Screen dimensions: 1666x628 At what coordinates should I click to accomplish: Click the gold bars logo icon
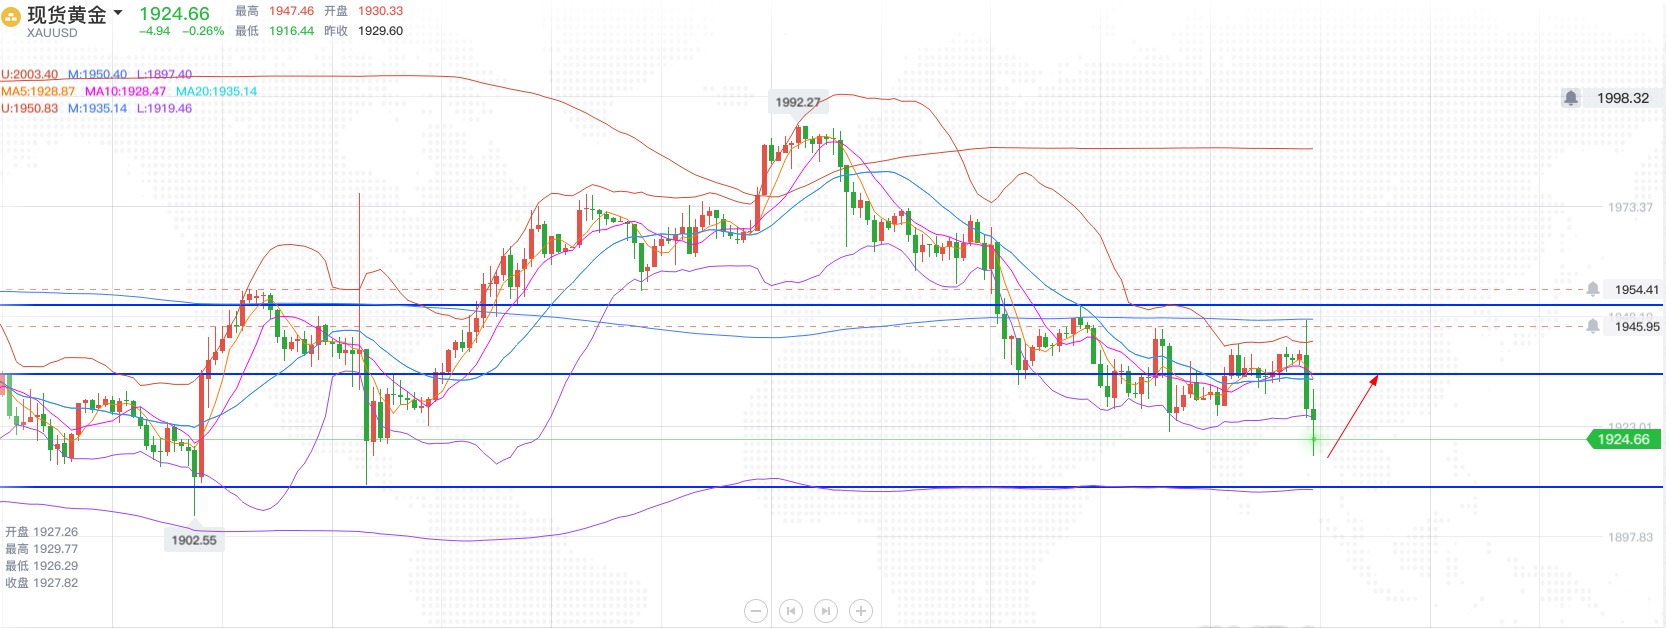pos(11,17)
